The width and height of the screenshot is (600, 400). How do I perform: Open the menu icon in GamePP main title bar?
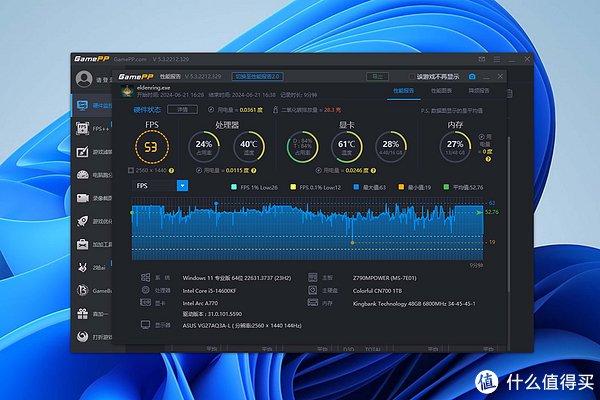pos(497,59)
